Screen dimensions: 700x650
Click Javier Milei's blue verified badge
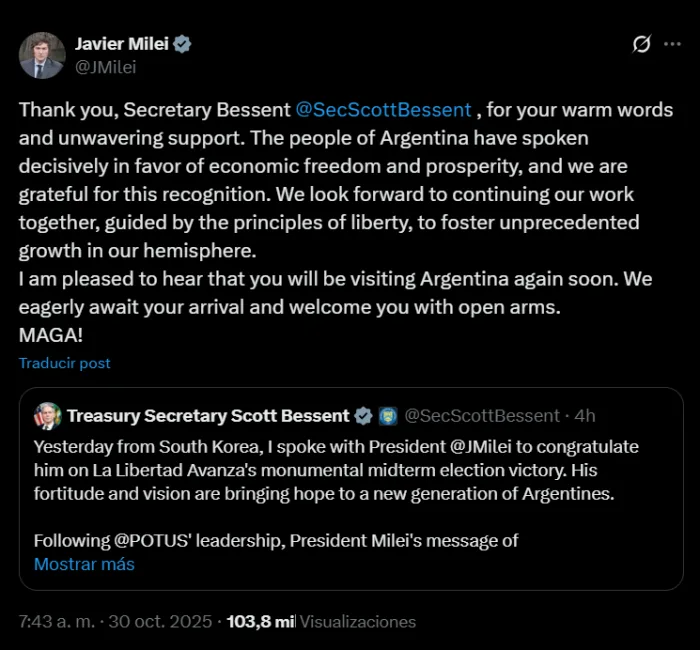tap(183, 44)
